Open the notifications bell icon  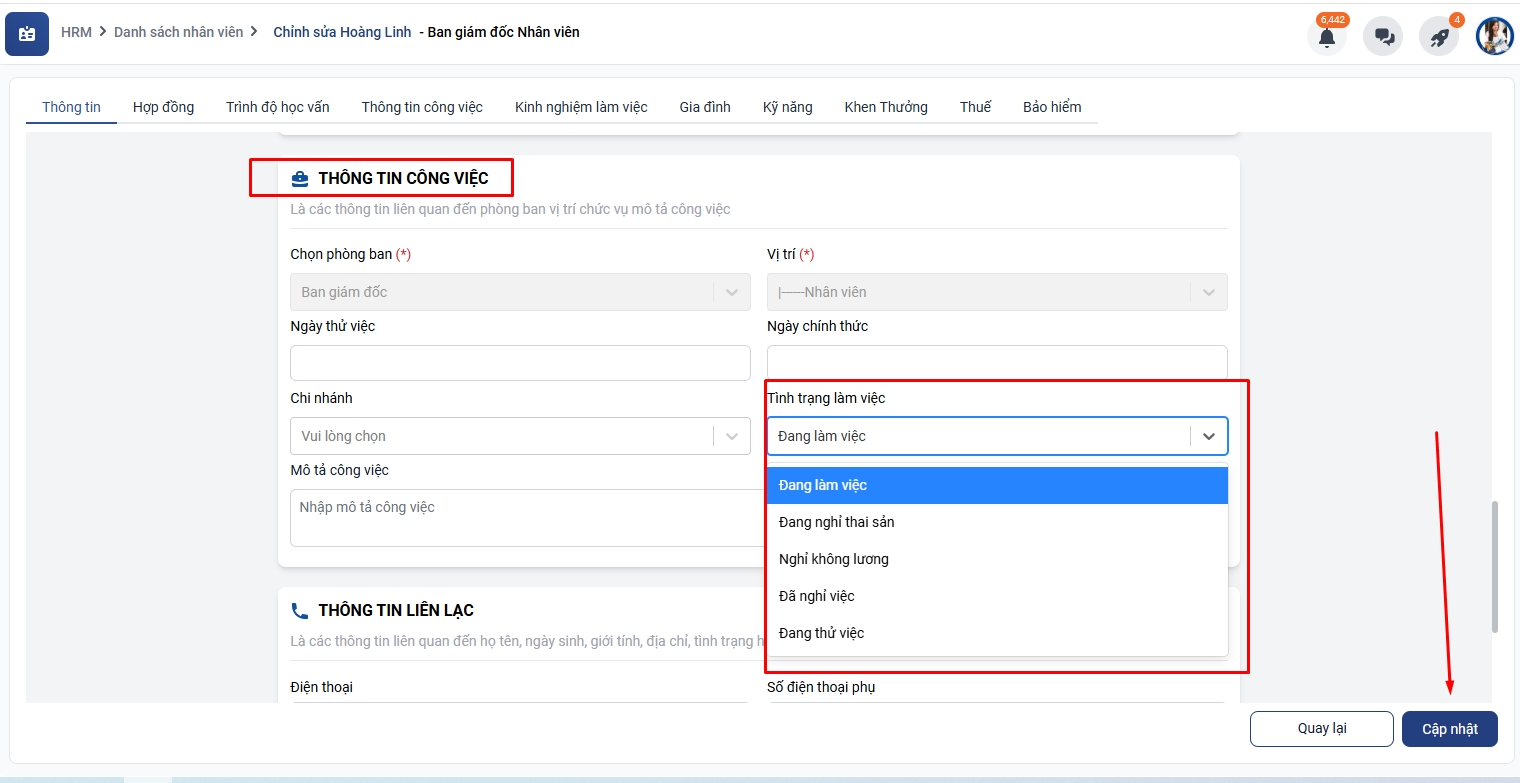pyautogui.click(x=1326, y=37)
